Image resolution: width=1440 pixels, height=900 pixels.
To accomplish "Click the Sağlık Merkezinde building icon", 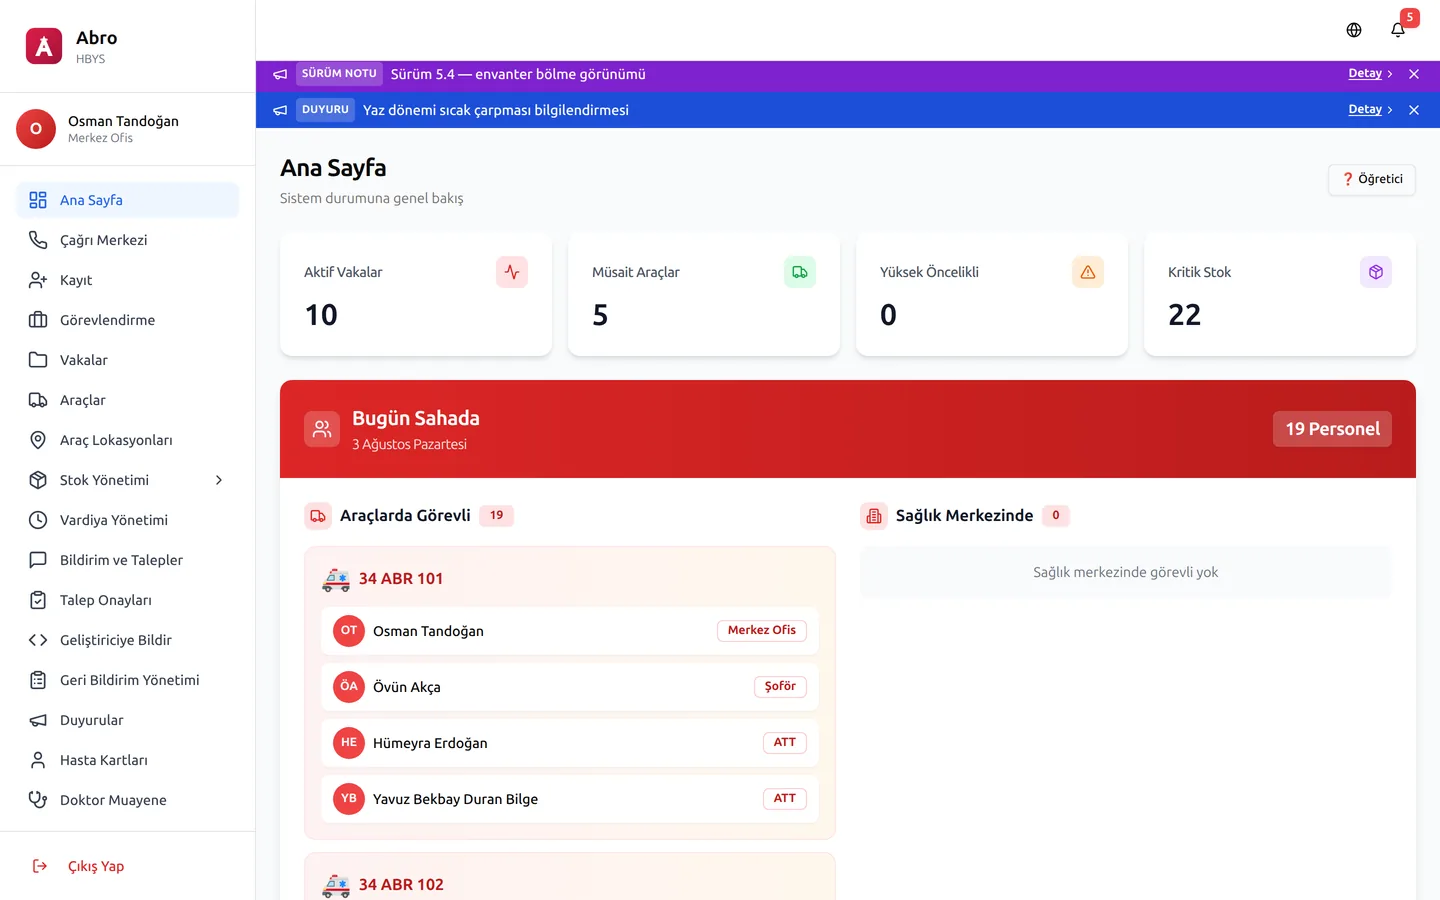I will [x=874, y=516].
